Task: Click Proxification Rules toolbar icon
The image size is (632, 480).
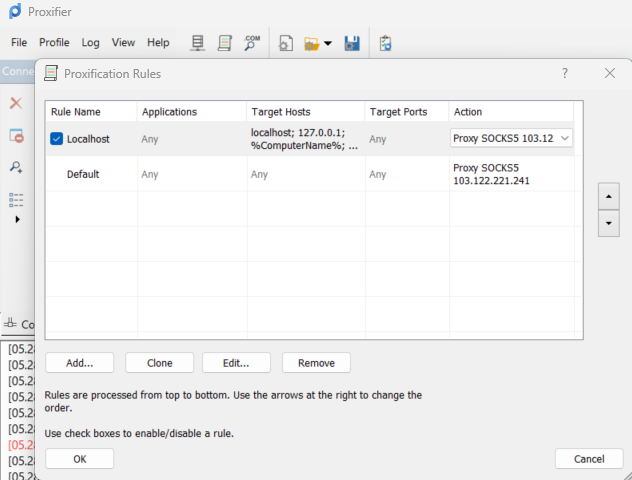Action: tap(225, 43)
